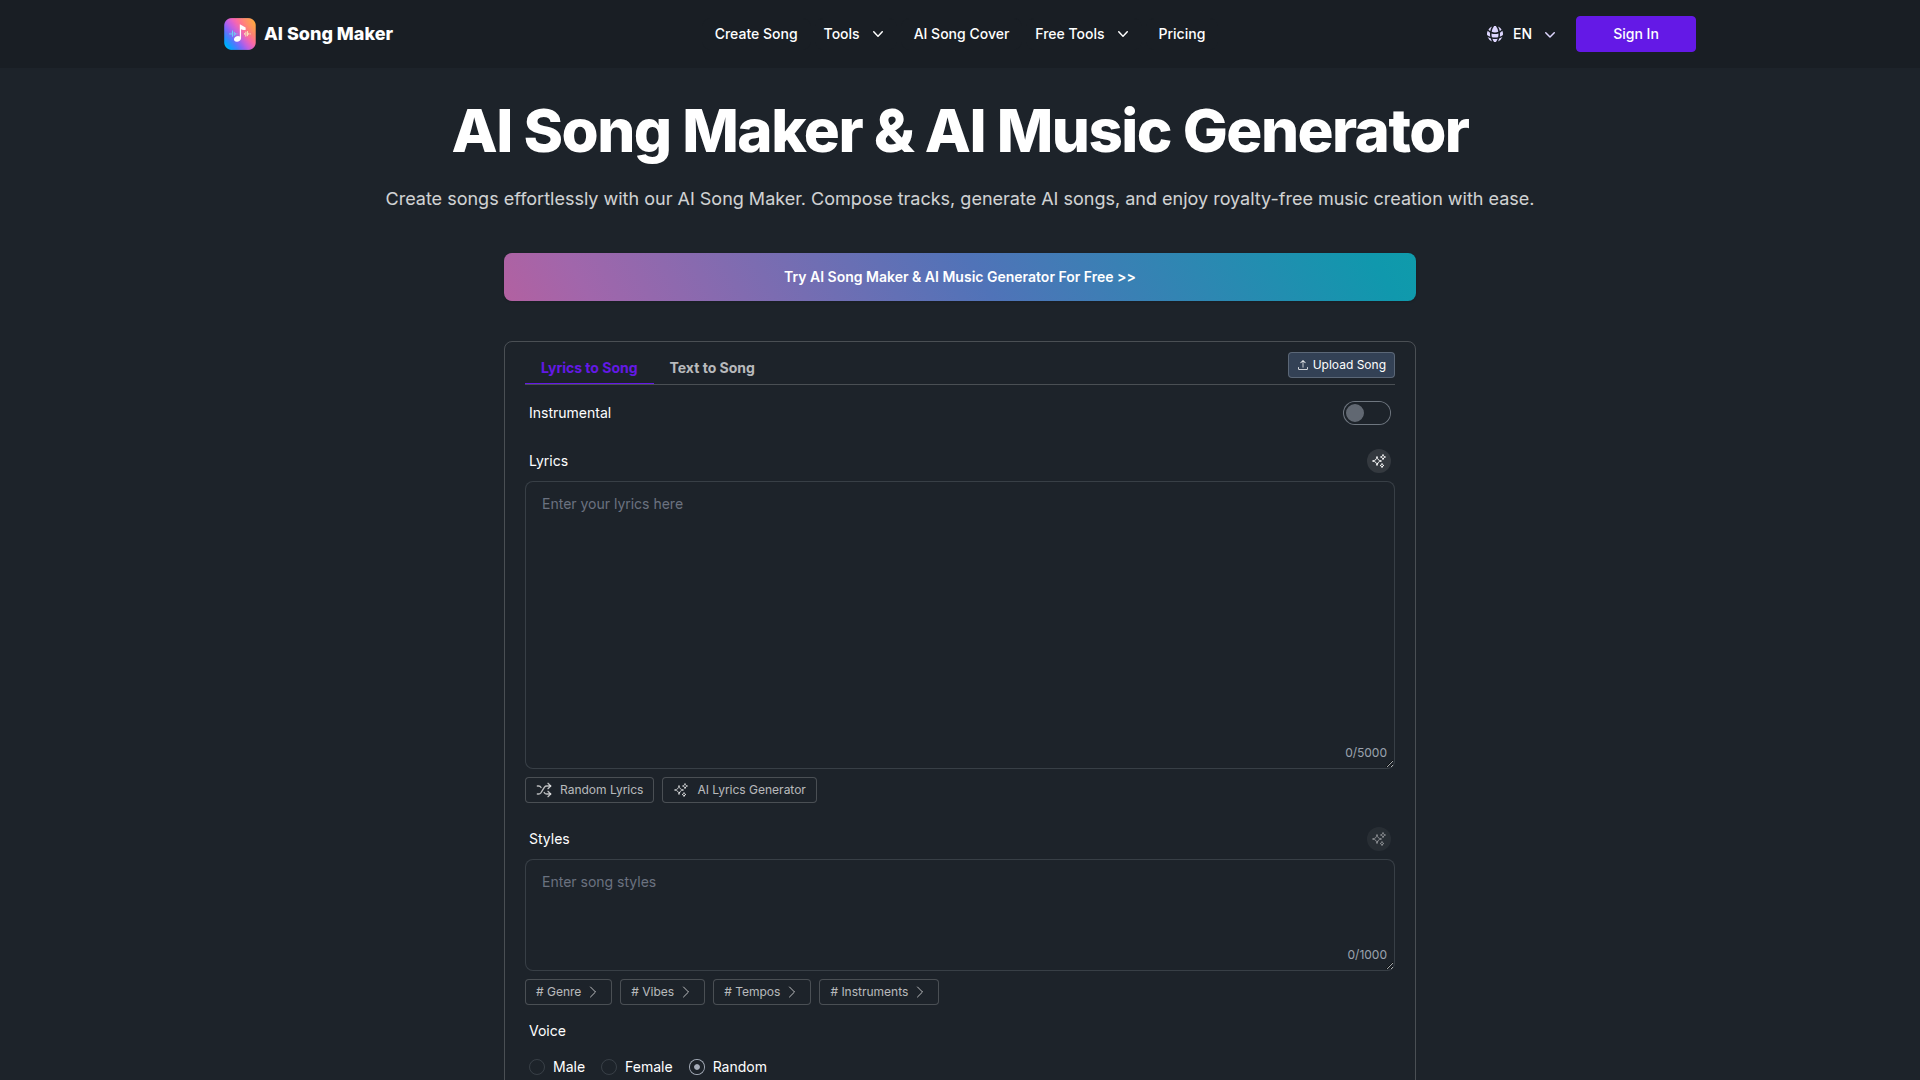The width and height of the screenshot is (1920, 1080).
Task: Open the Pricing menu item
Action: pyautogui.click(x=1181, y=34)
